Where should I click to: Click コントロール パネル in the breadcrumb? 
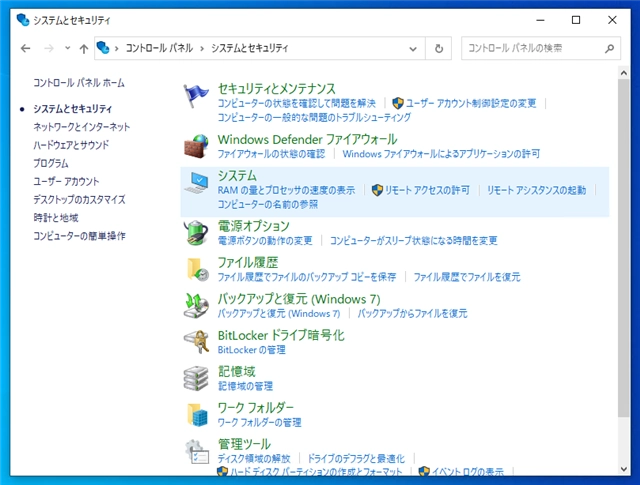[159, 48]
